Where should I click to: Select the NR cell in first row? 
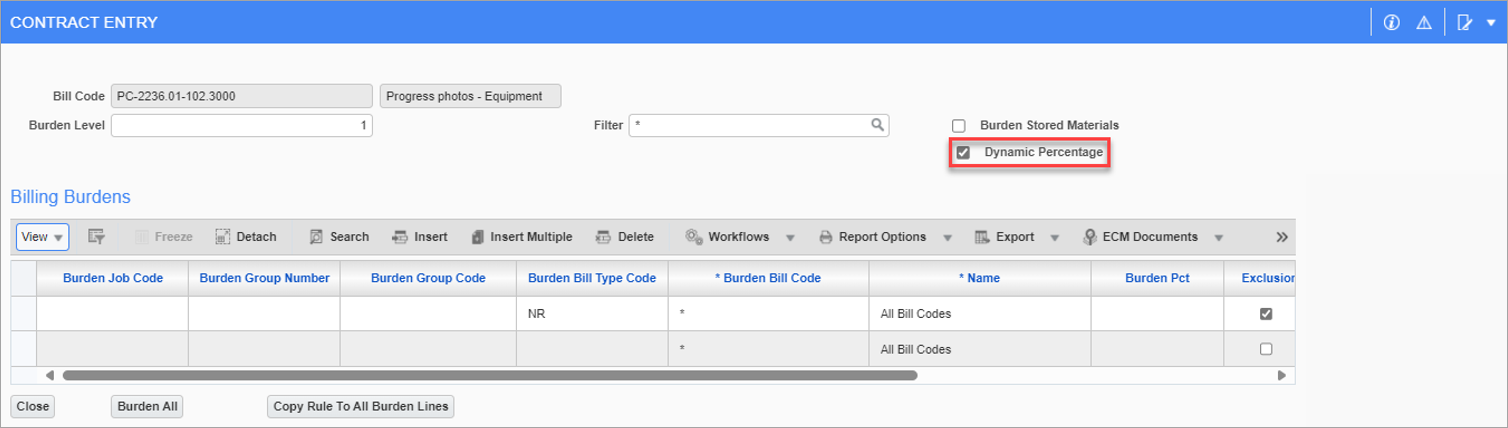592,314
